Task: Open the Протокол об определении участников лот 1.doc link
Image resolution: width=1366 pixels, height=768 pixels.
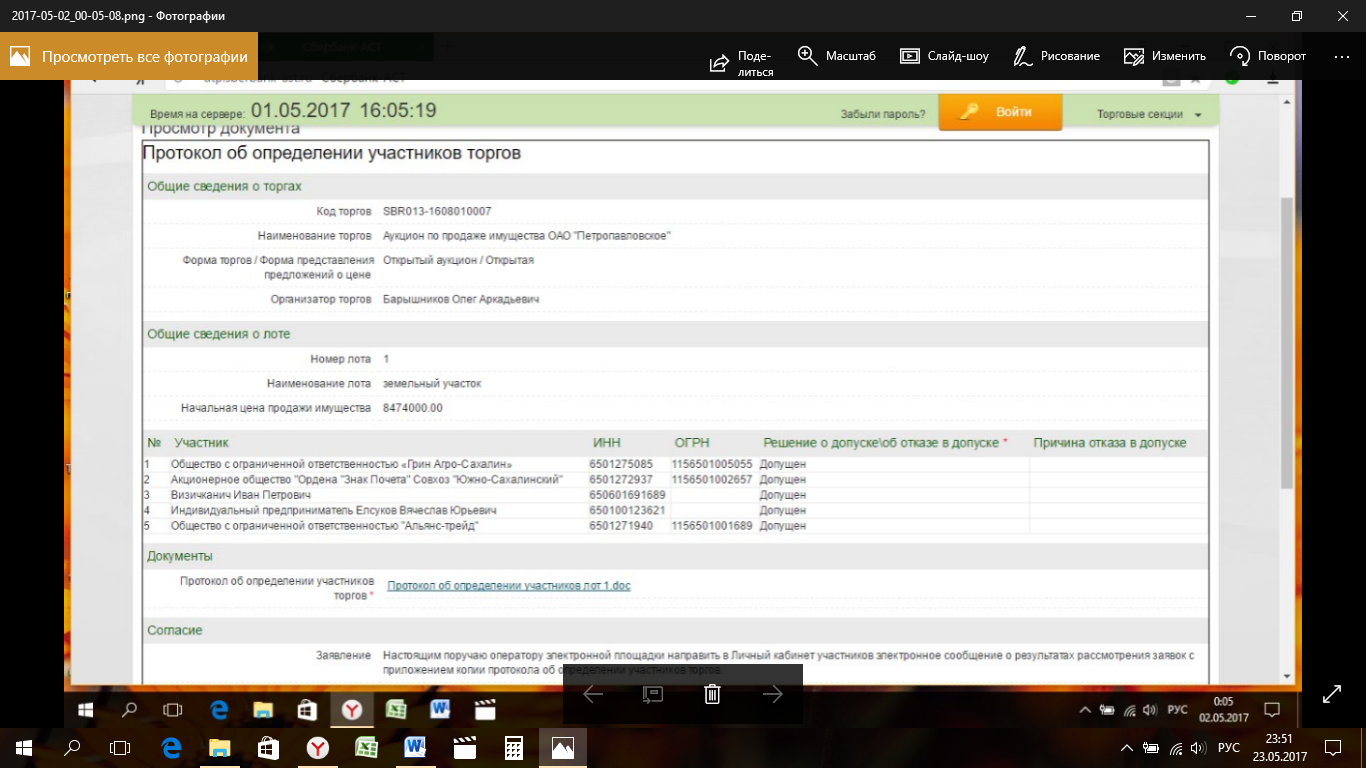Action: coord(508,586)
